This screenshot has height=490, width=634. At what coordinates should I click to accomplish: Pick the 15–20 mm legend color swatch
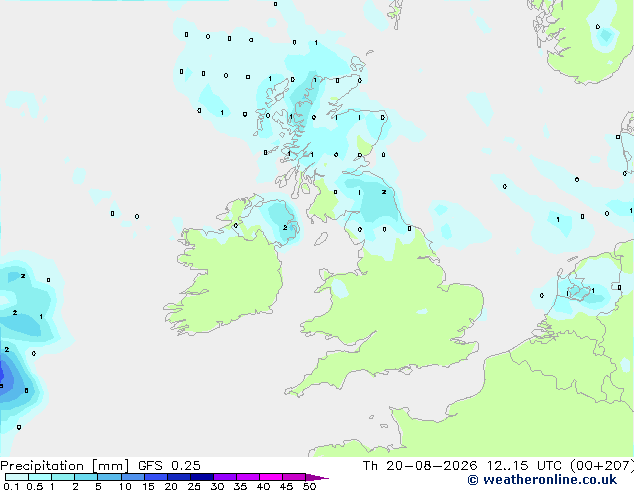(156, 477)
